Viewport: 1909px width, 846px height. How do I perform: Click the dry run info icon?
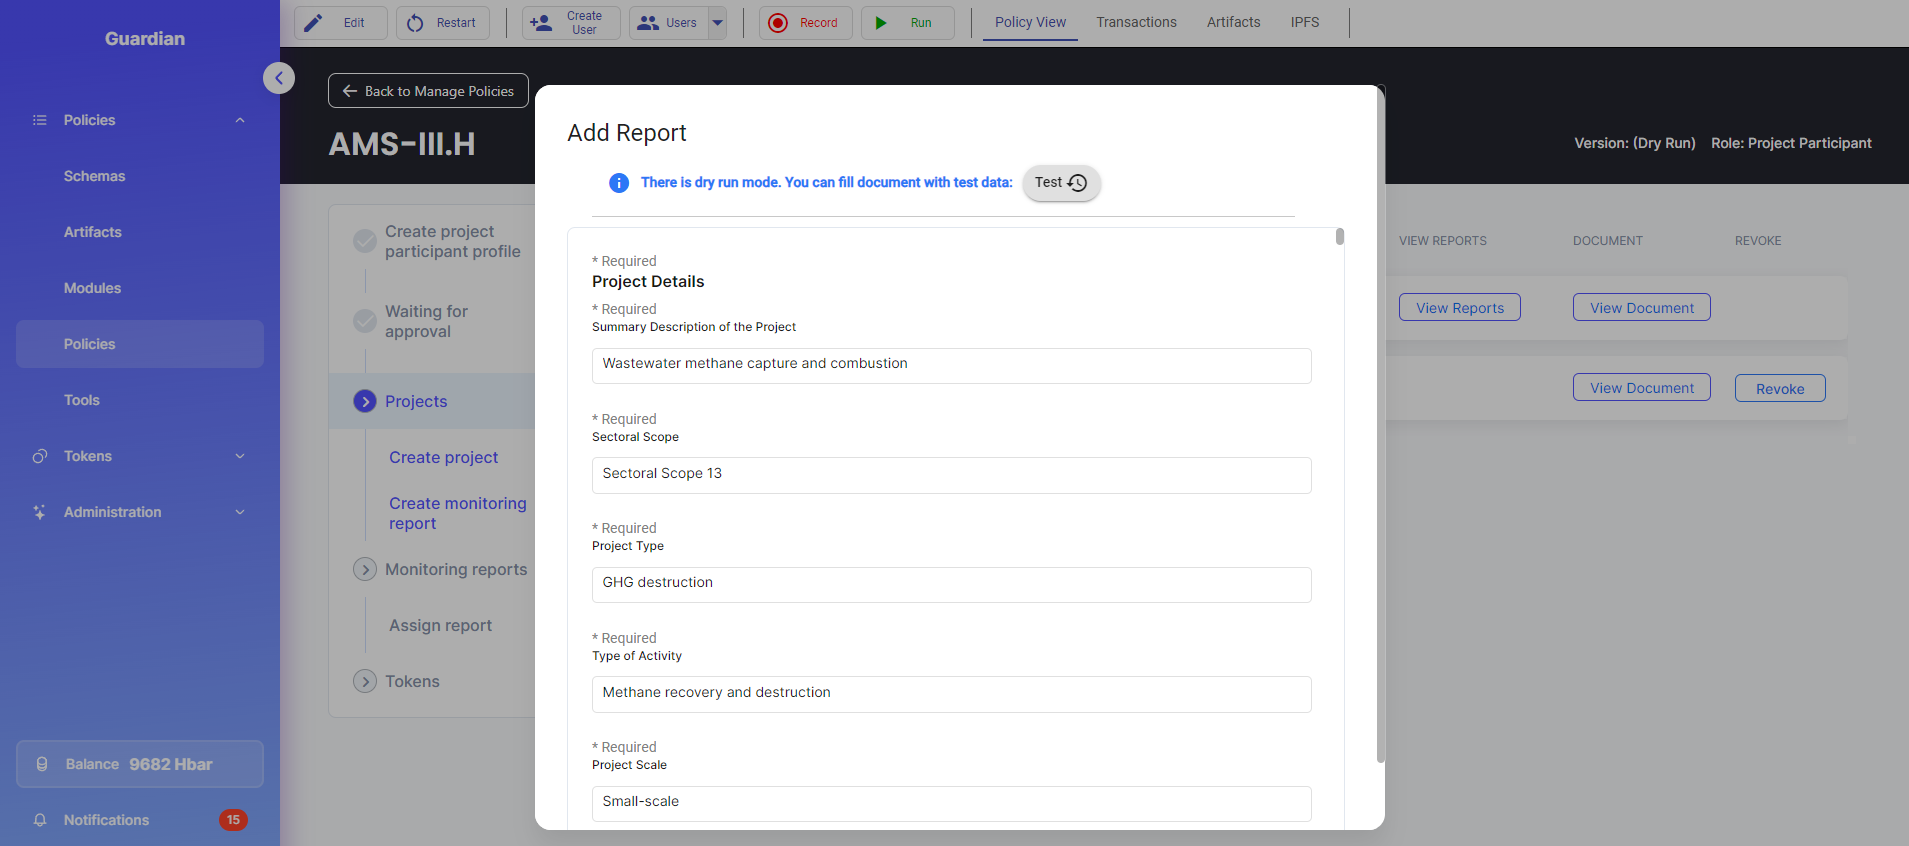tap(619, 183)
